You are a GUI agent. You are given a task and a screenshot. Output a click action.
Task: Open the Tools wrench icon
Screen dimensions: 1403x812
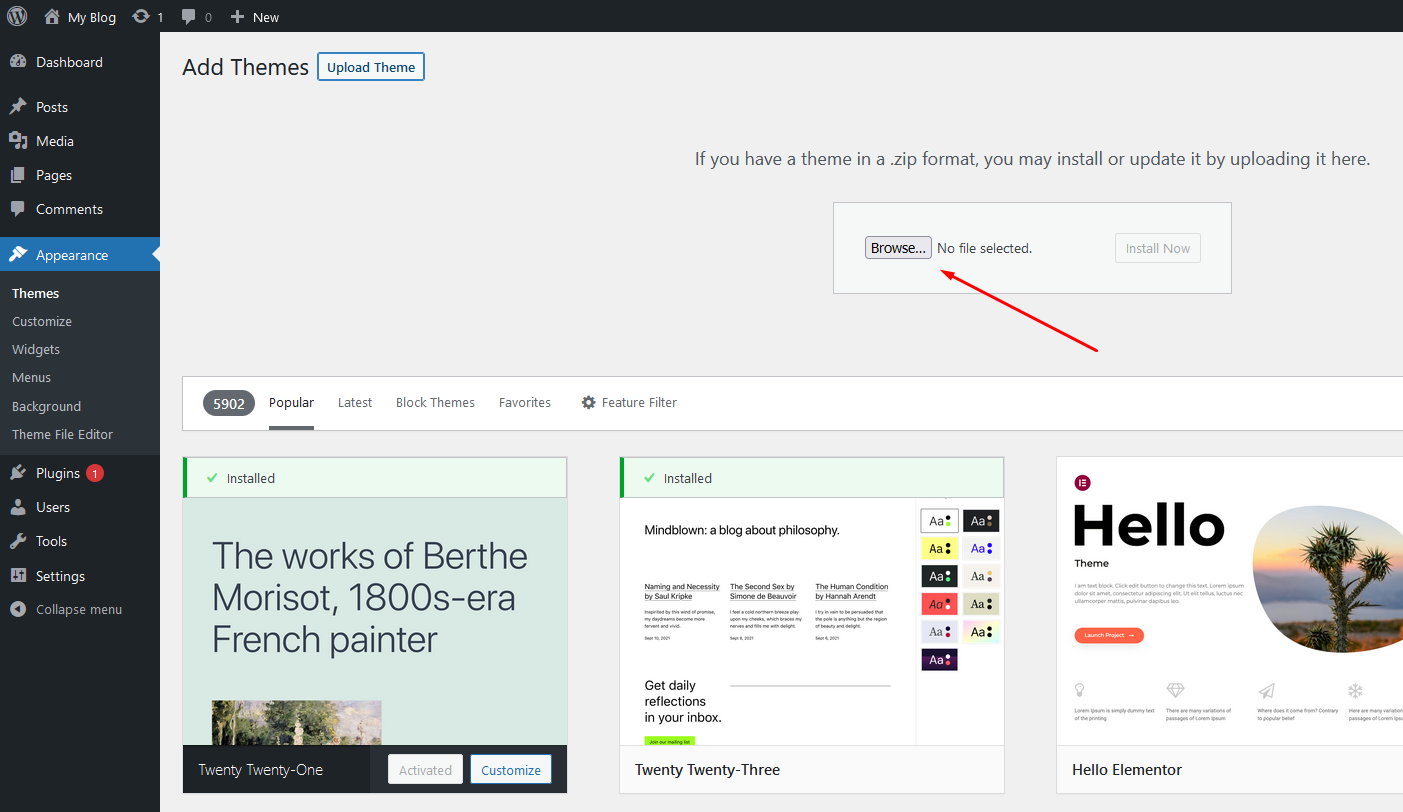tap(18, 541)
